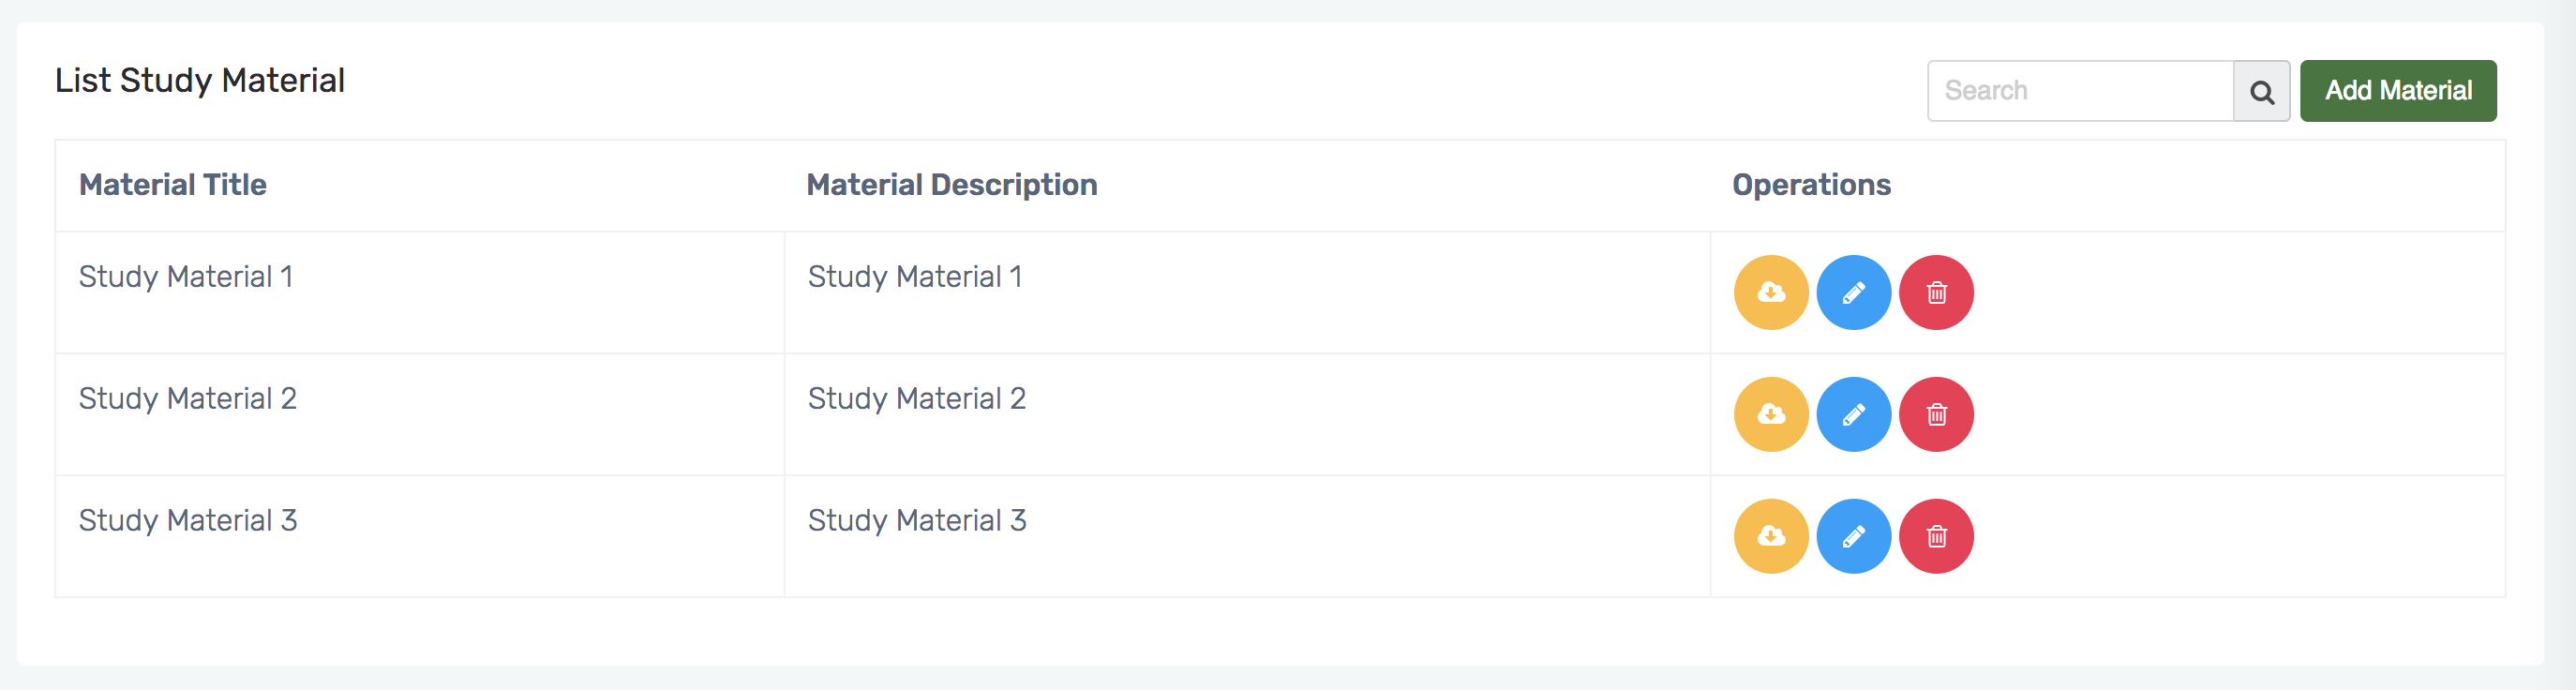
Task: Delete Study Material 3 row
Action: coord(1936,536)
